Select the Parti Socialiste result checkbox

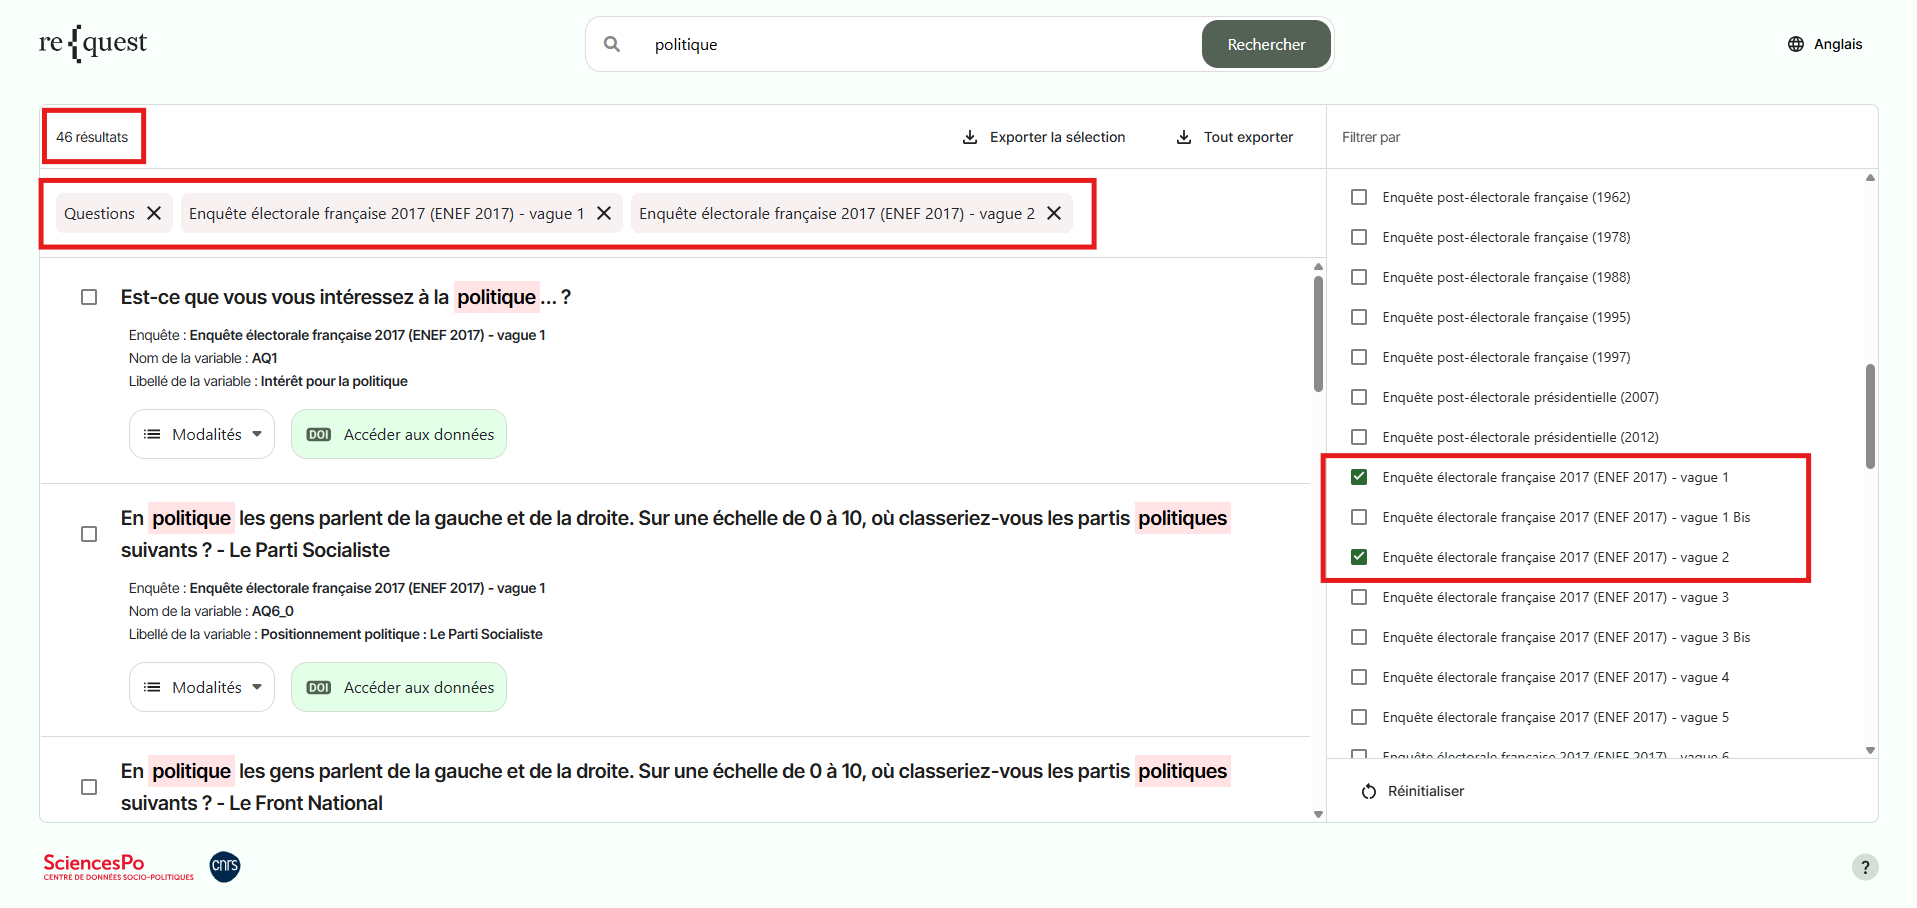[89, 534]
